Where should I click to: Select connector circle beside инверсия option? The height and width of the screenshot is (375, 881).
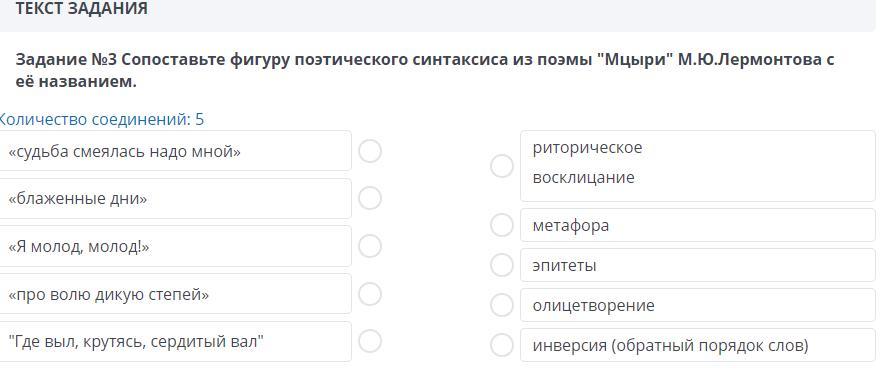[502, 345]
